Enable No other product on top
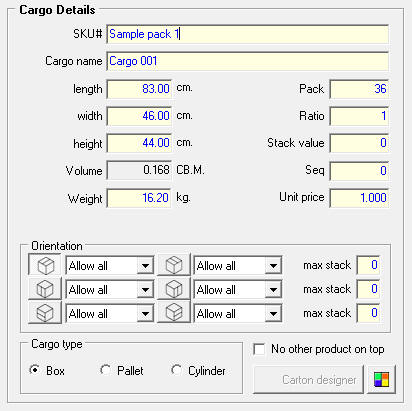The image size is (412, 411). [259, 349]
